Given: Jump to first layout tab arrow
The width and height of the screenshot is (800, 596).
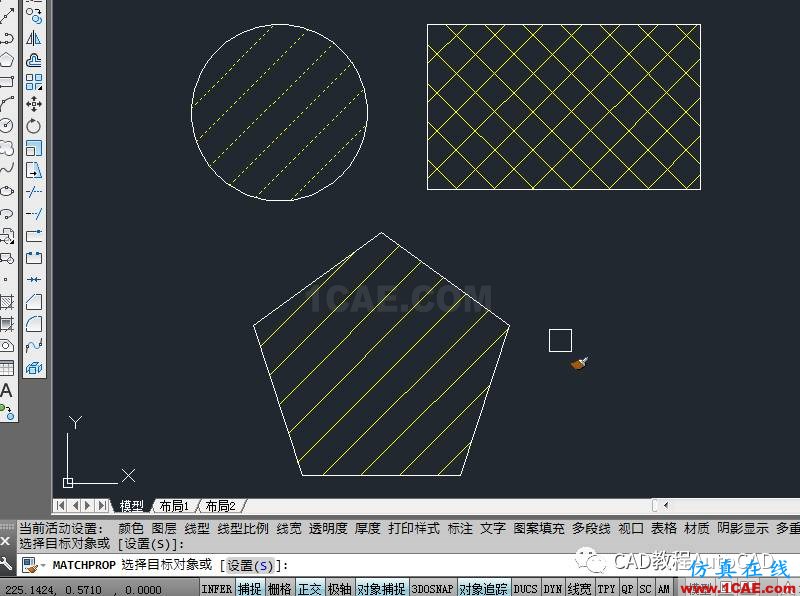Looking at the screenshot, I should [60, 505].
